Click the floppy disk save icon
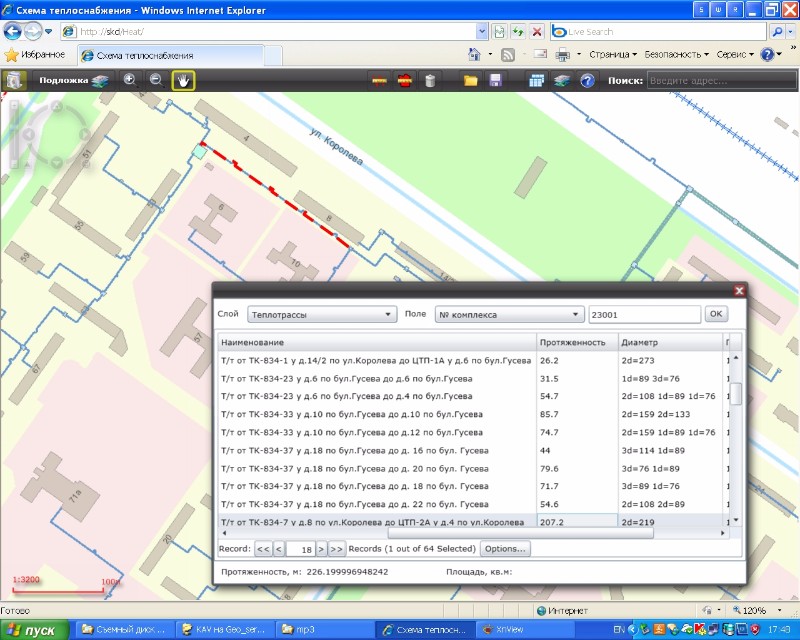The height and width of the screenshot is (640, 800). (x=495, y=81)
